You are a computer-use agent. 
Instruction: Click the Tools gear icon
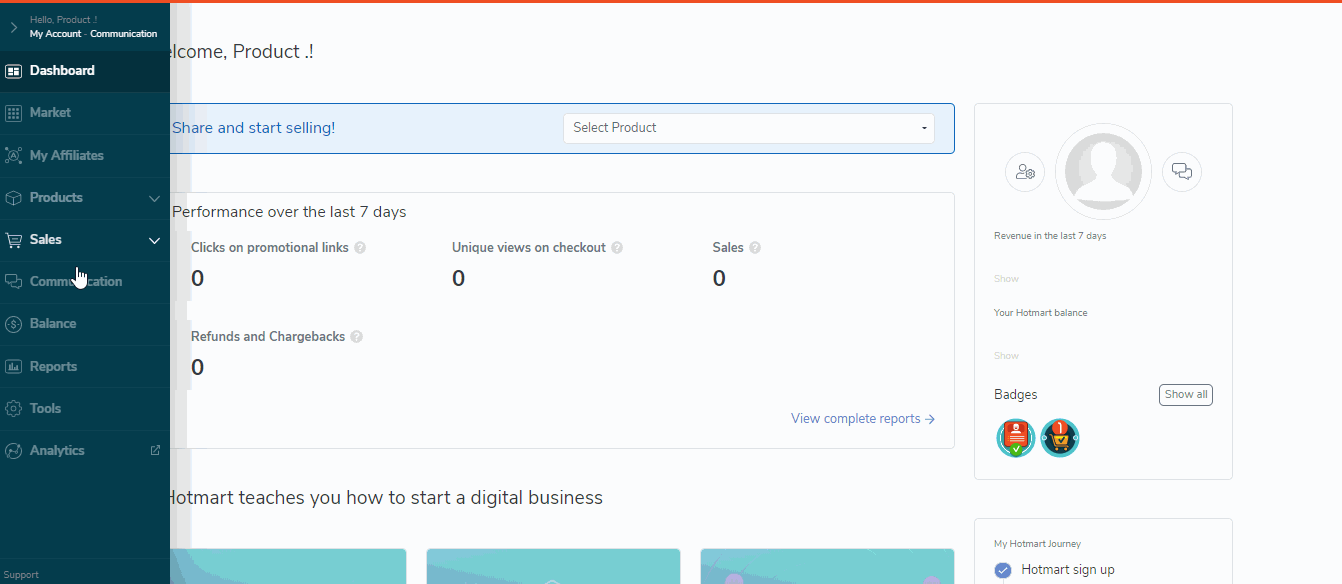click(x=13, y=409)
